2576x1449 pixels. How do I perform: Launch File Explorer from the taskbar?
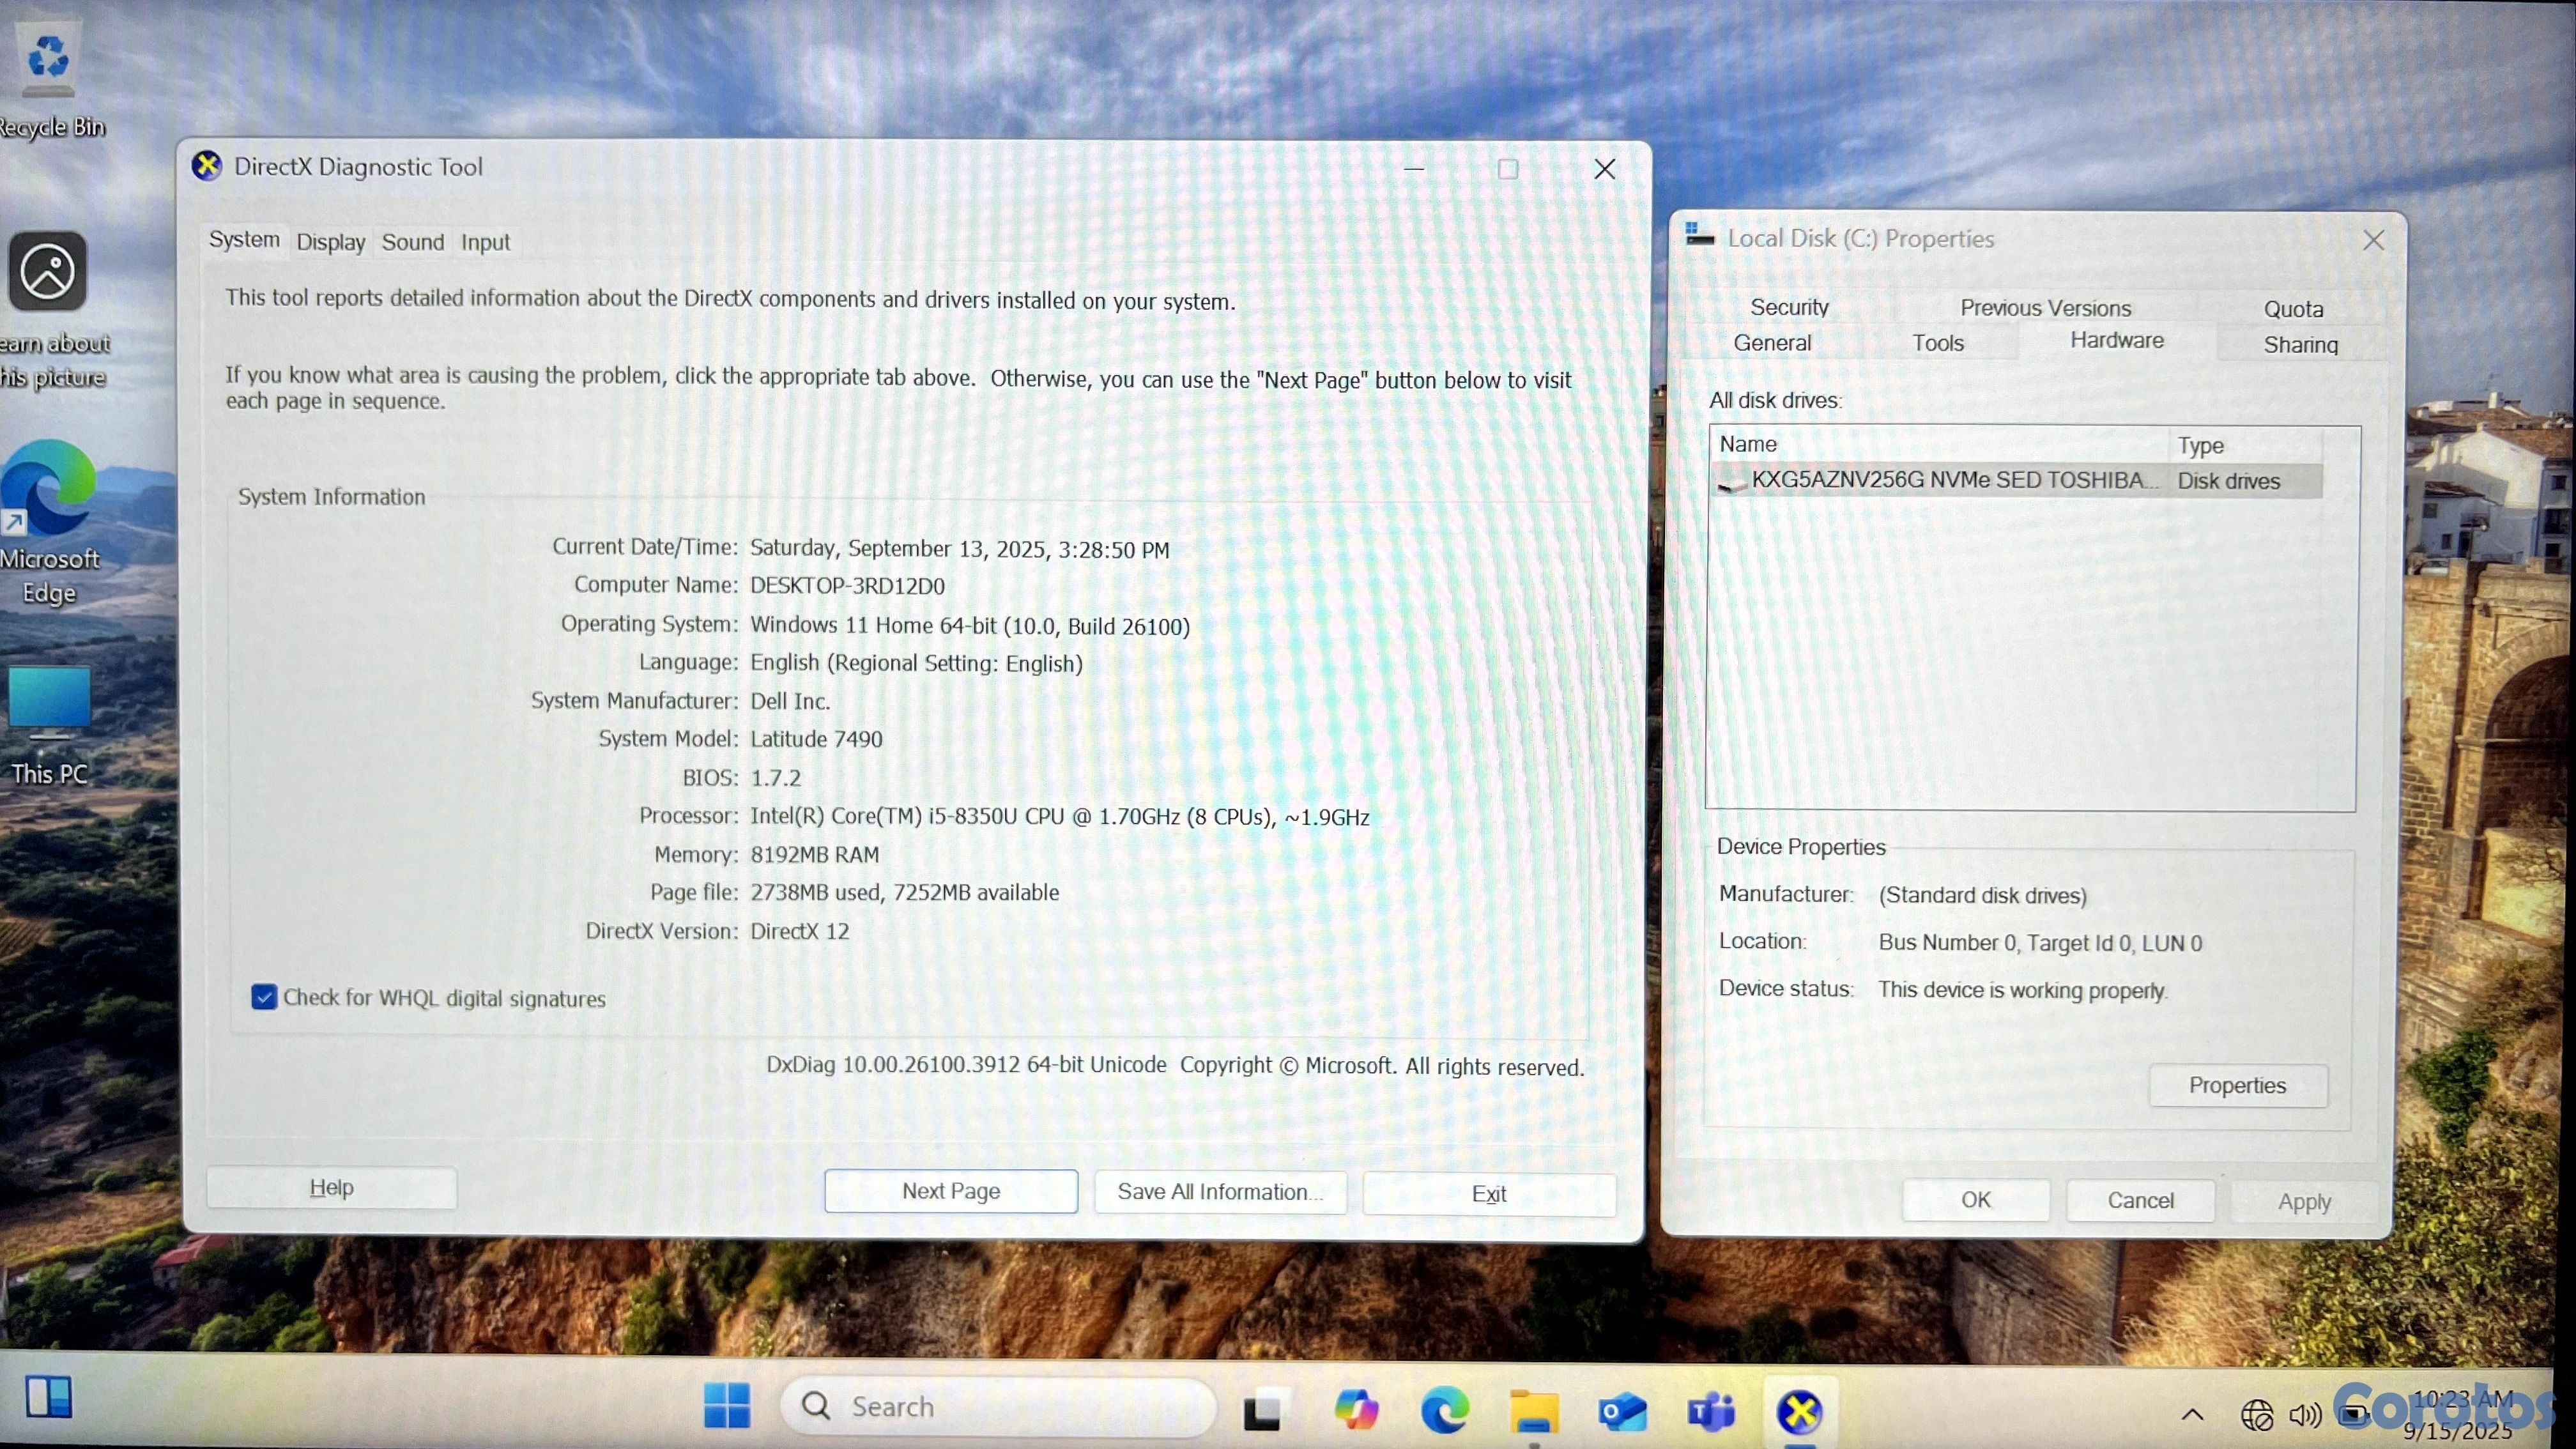point(1533,1411)
